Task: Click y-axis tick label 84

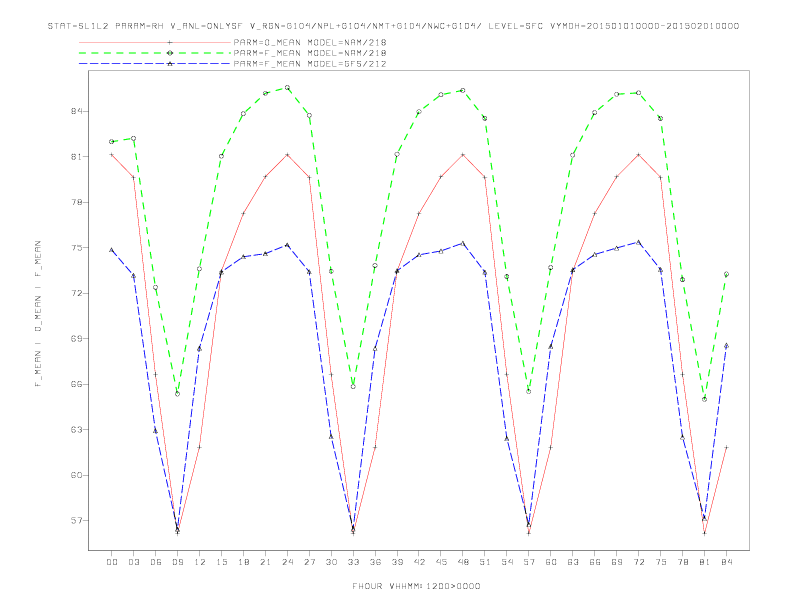Action: coord(76,111)
